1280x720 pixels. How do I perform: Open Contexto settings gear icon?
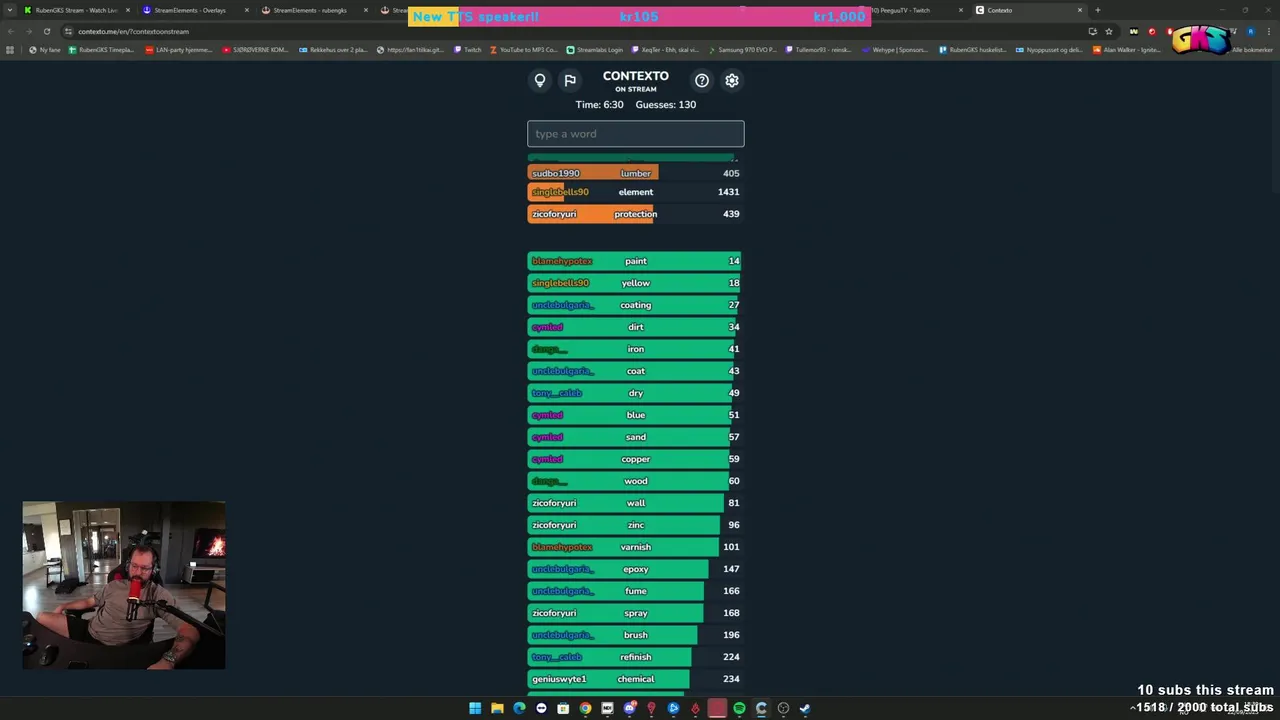click(732, 80)
